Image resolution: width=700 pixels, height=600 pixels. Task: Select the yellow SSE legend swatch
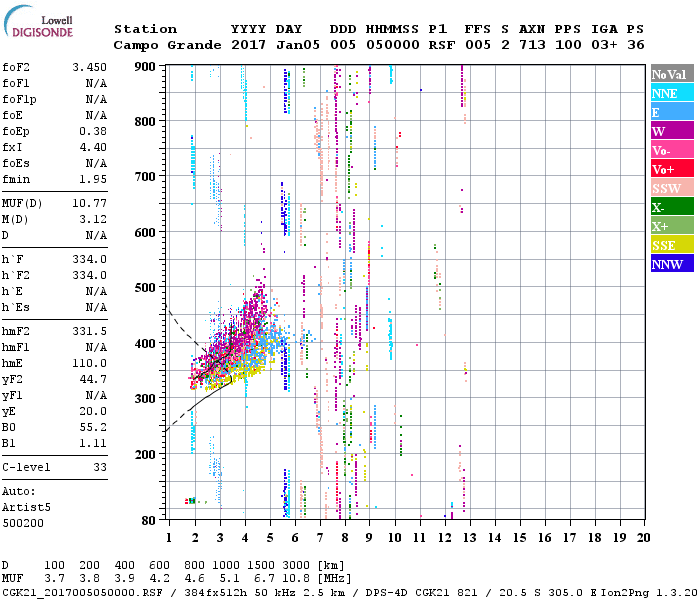(x=672, y=245)
